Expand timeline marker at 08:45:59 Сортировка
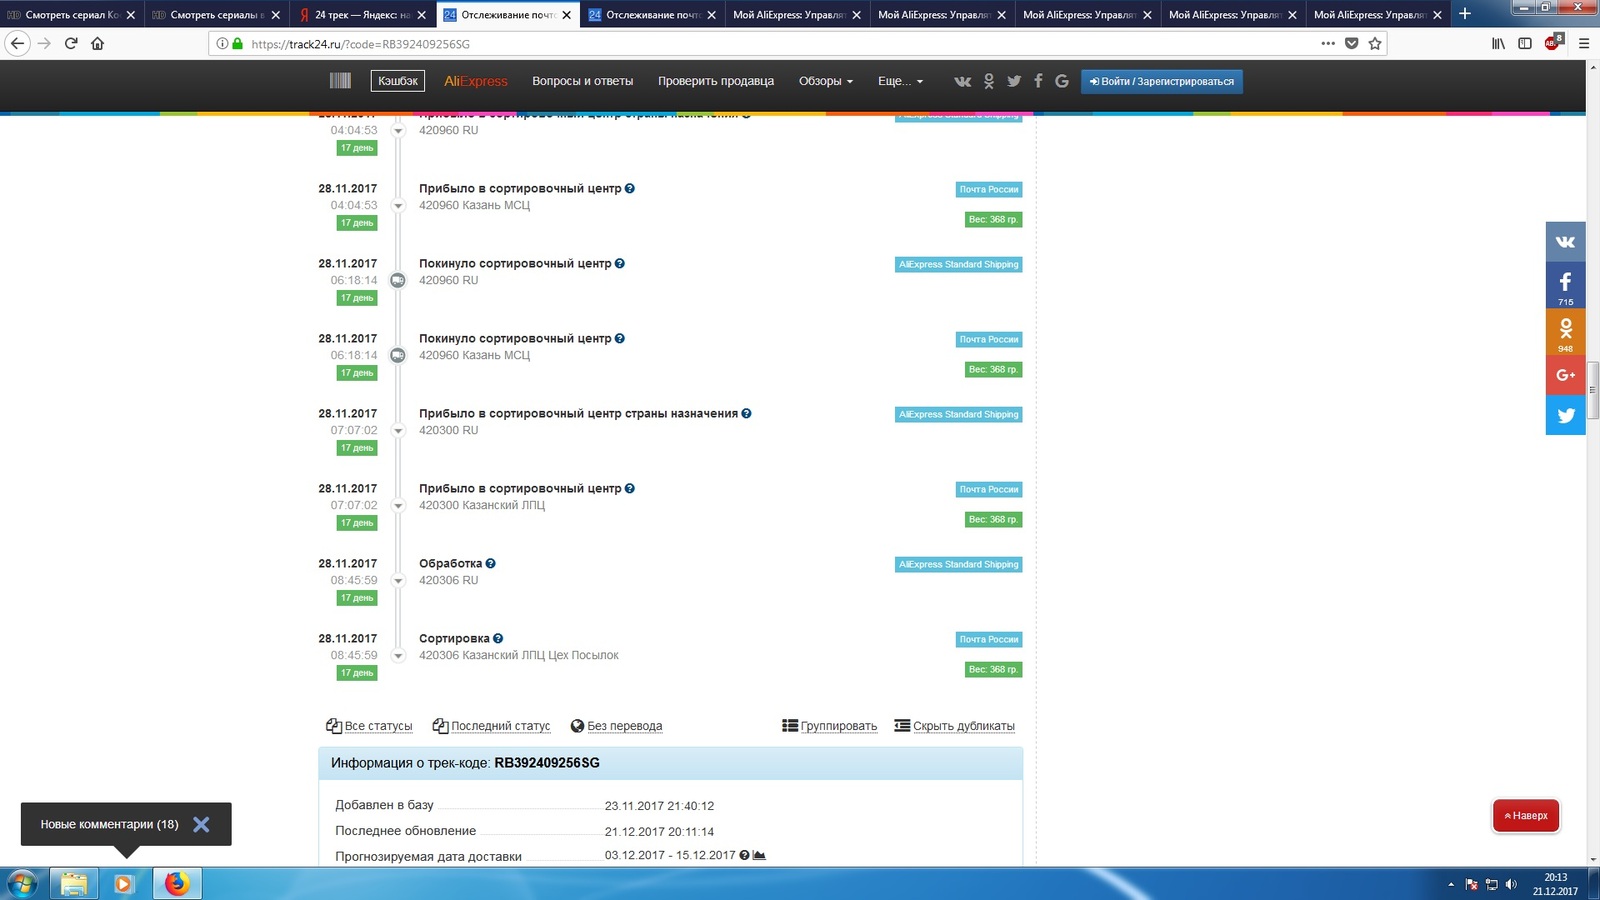Viewport: 1600px width, 900px height. (x=398, y=656)
